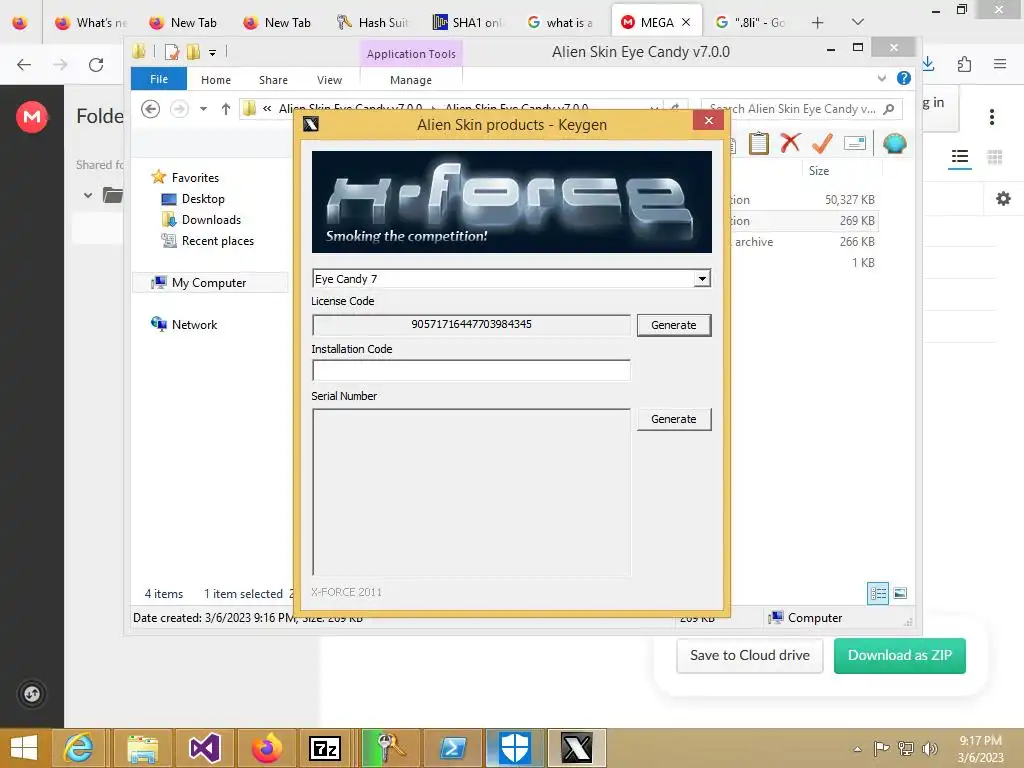1024x768 pixels.
Task: Click the Explorer back arrow
Action: [150, 109]
